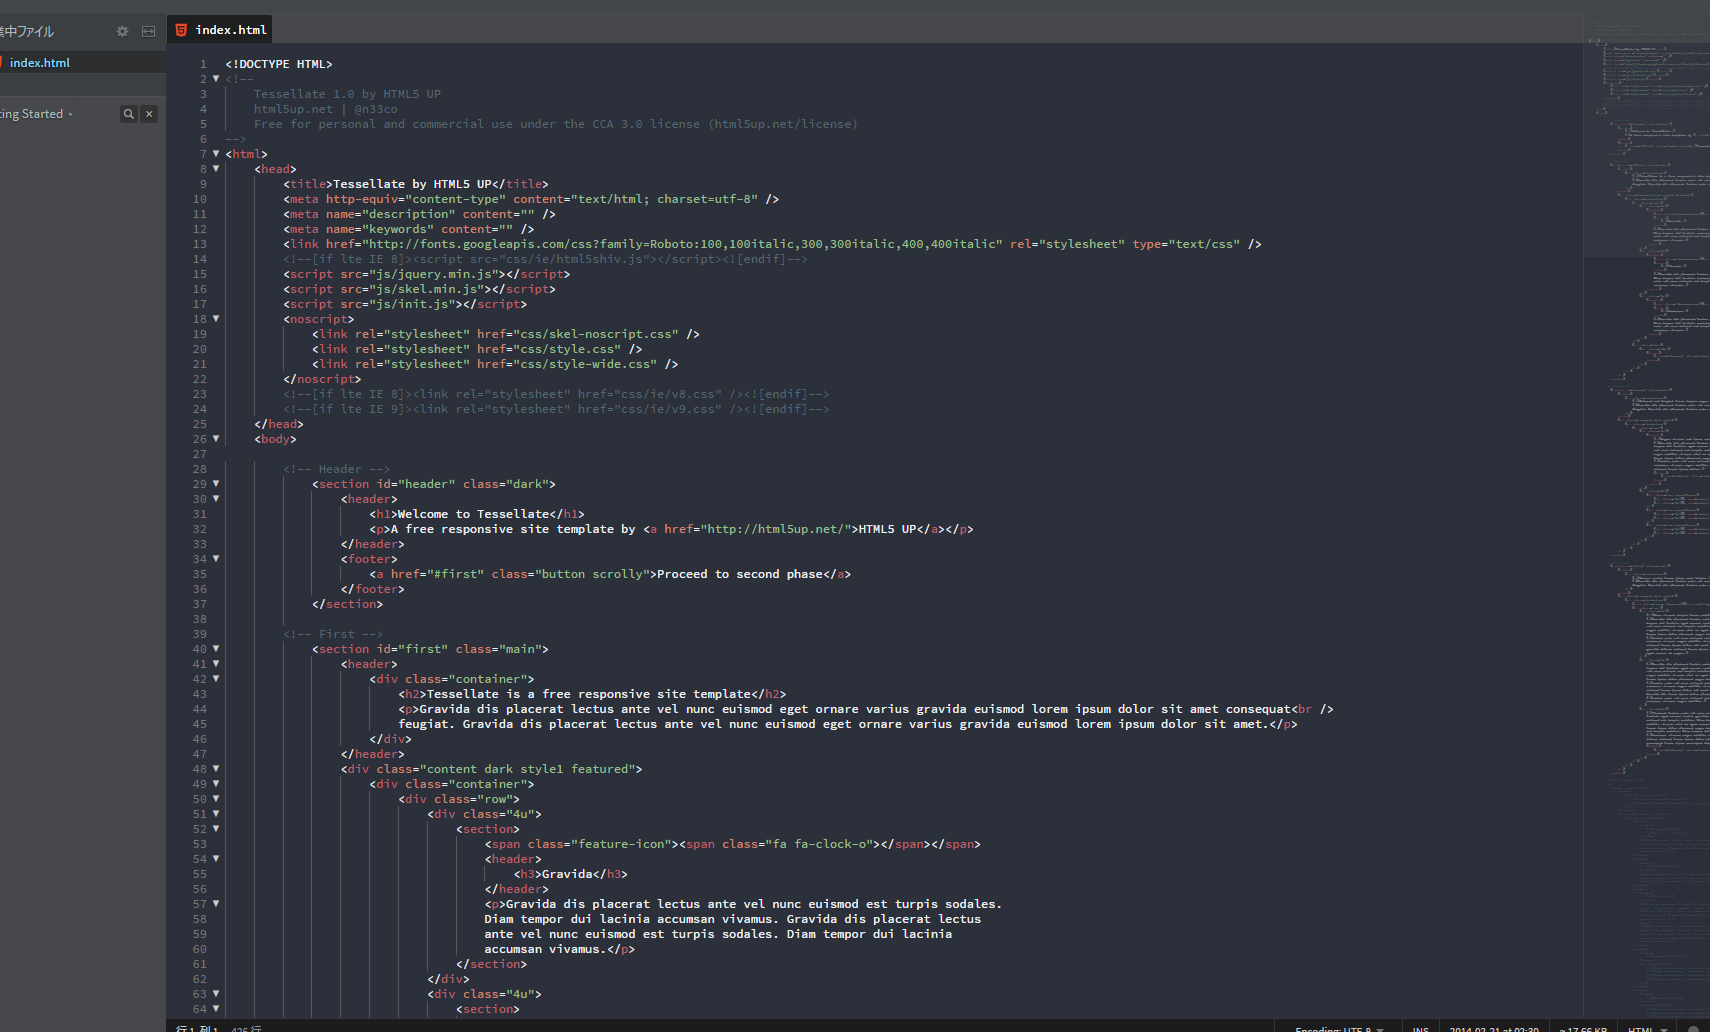Place cursor on the DOCTYPE HTML line

tap(279, 64)
